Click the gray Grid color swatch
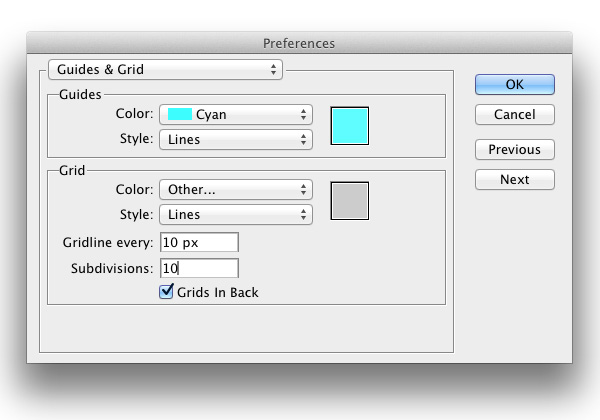Screen dimensions: 600x420 click(x=350, y=201)
